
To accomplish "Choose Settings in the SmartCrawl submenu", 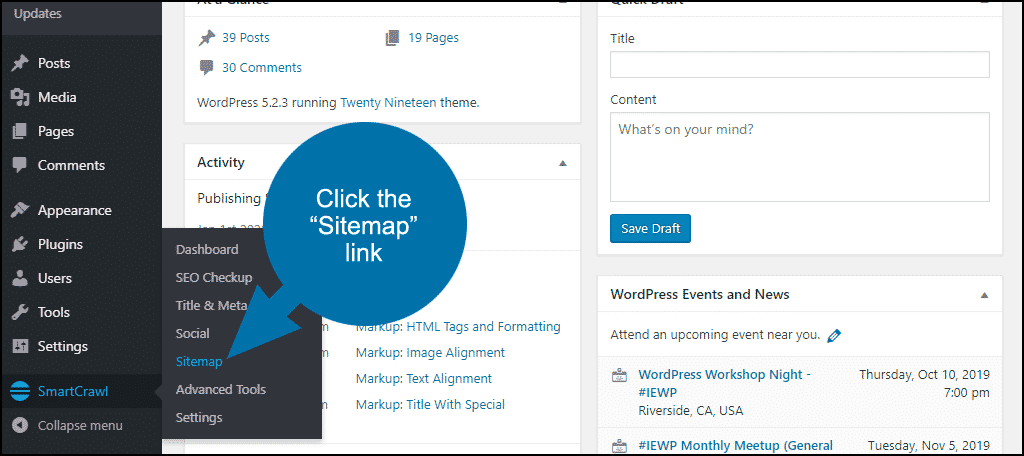I will 199,417.
